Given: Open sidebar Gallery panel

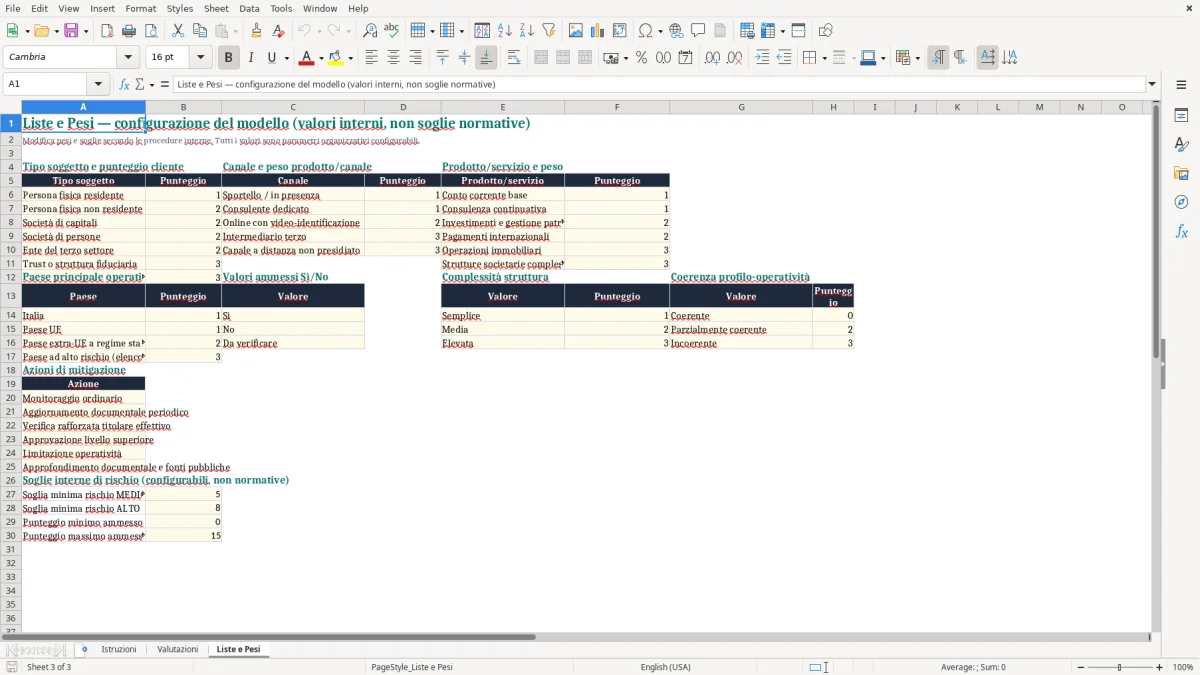Looking at the screenshot, I should pyautogui.click(x=1181, y=173).
